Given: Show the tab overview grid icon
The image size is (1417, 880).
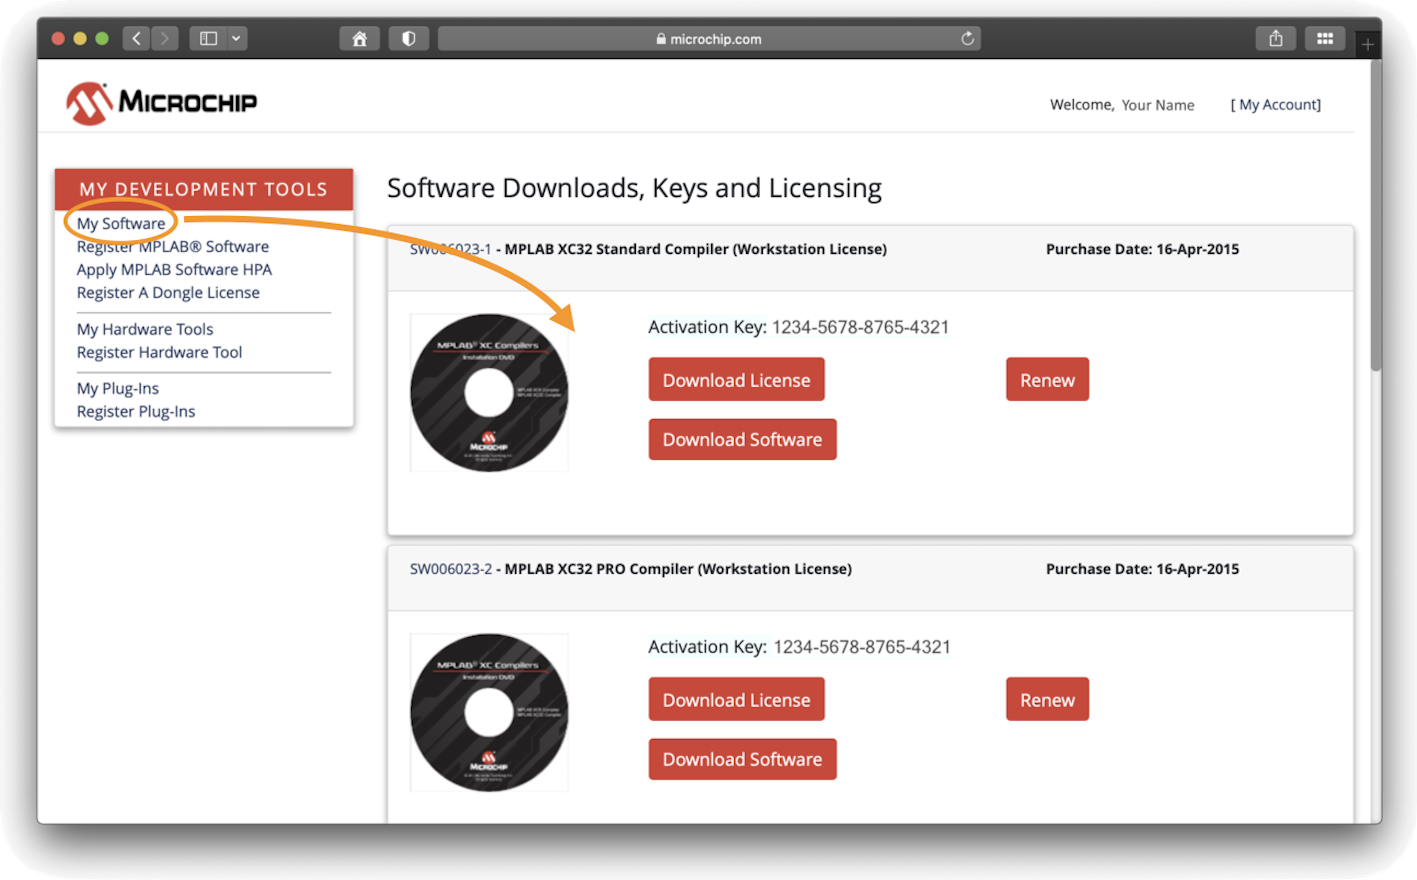Looking at the screenshot, I should (x=1324, y=39).
